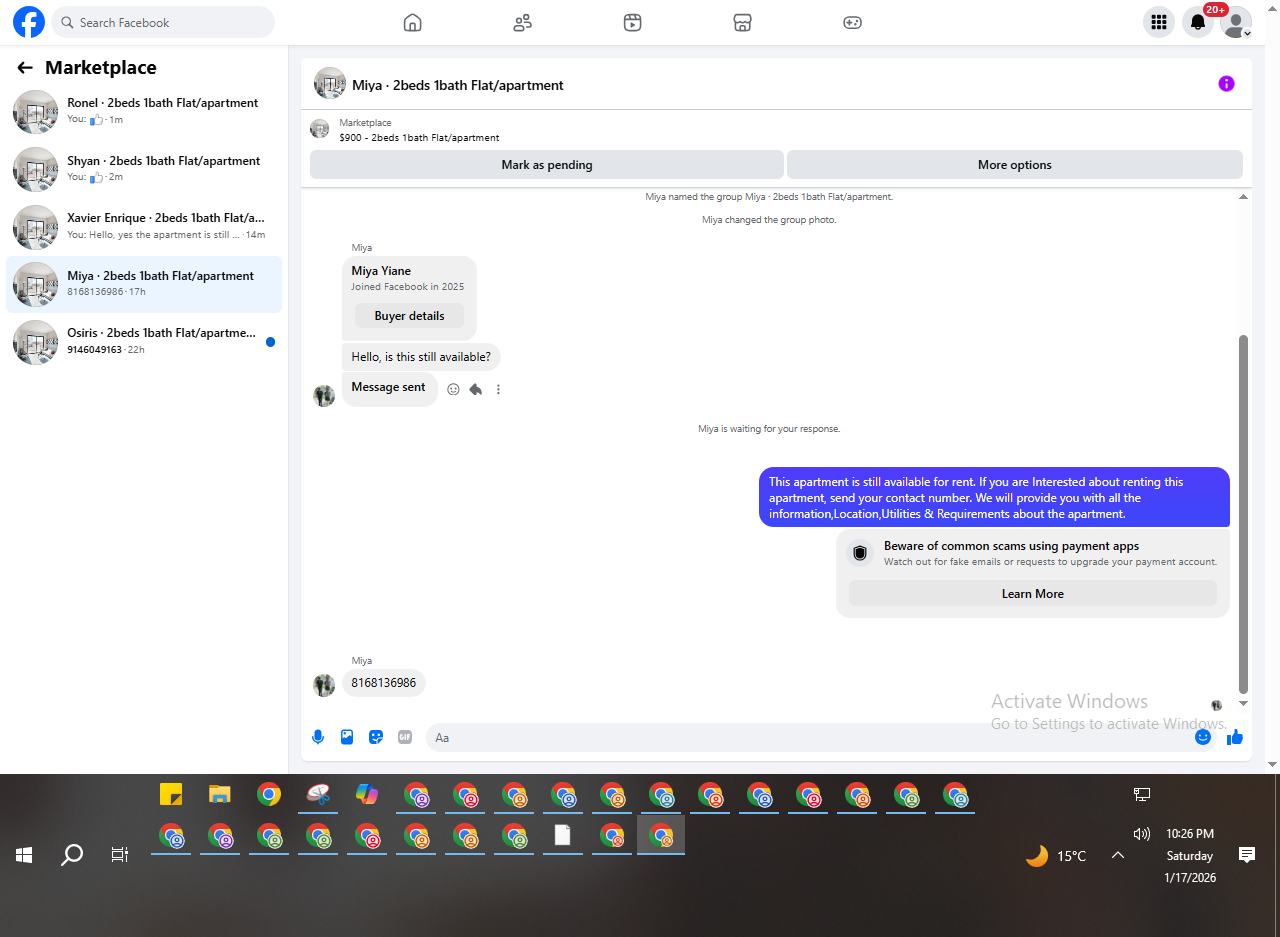Open the Windows Start menu
The width and height of the screenshot is (1280, 937).
coord(24,855)
